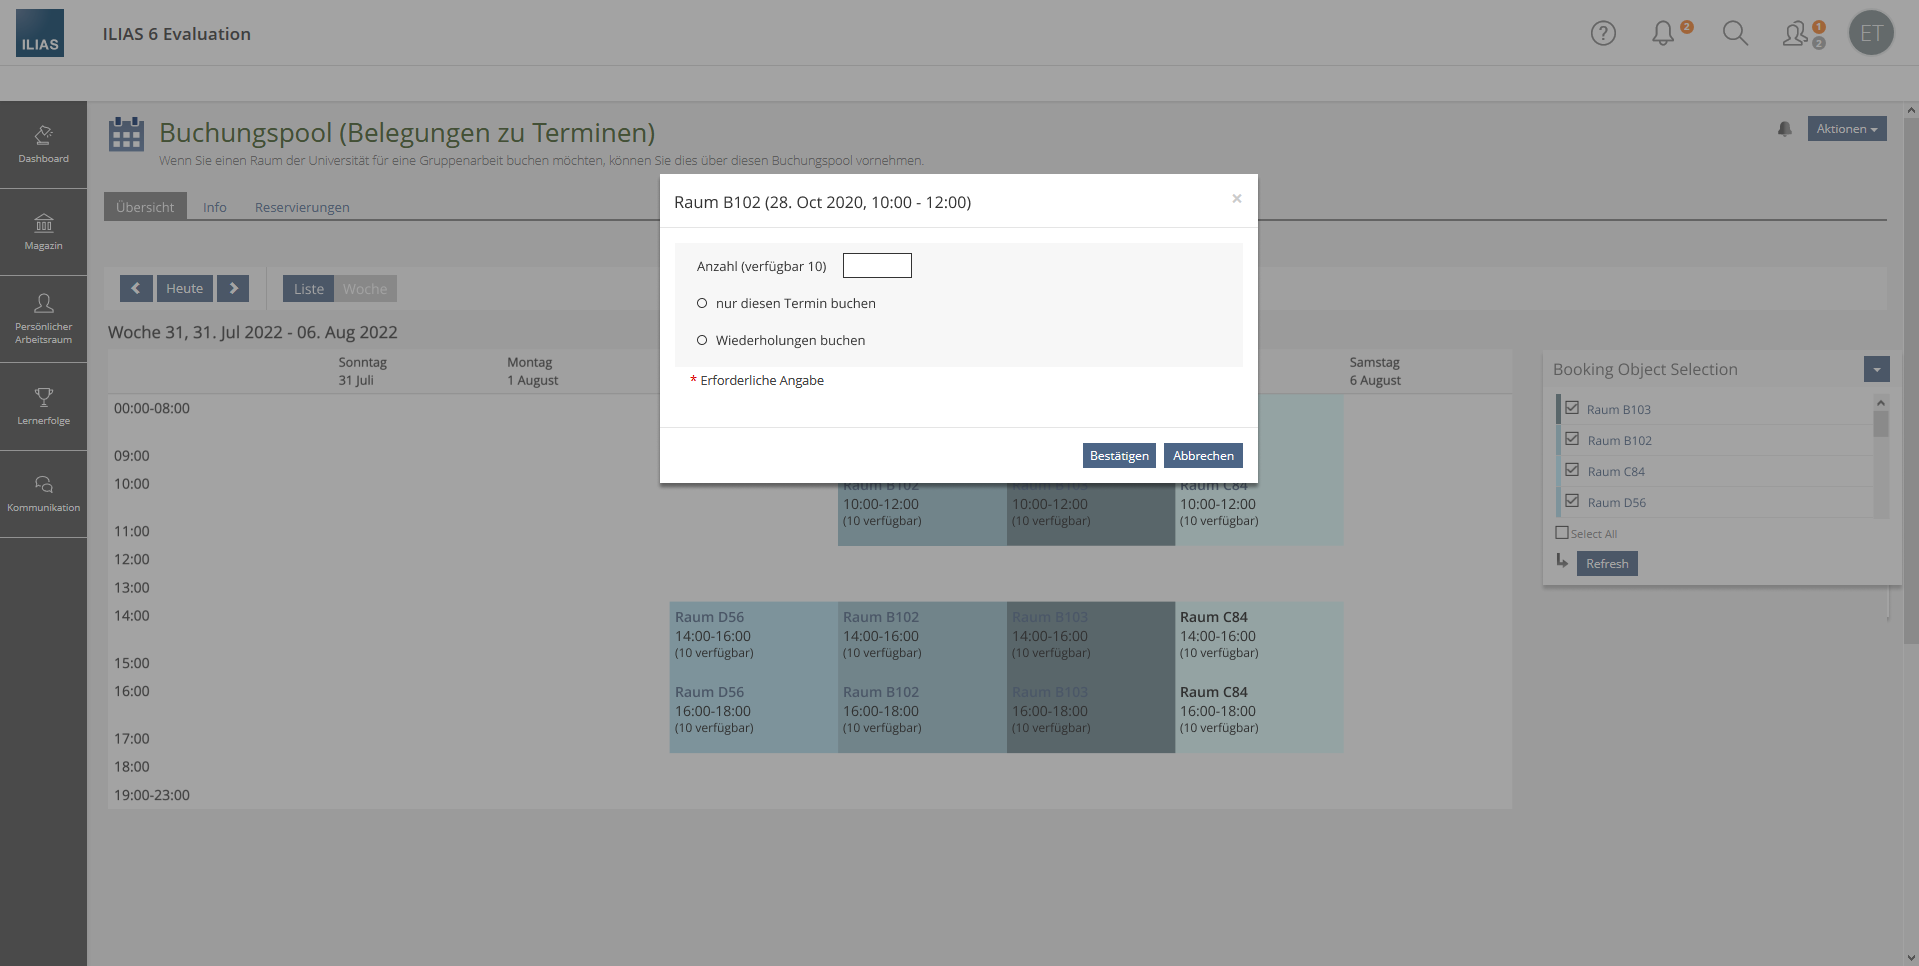
Task: Open the notifications bell in header
Action: 1663,33
